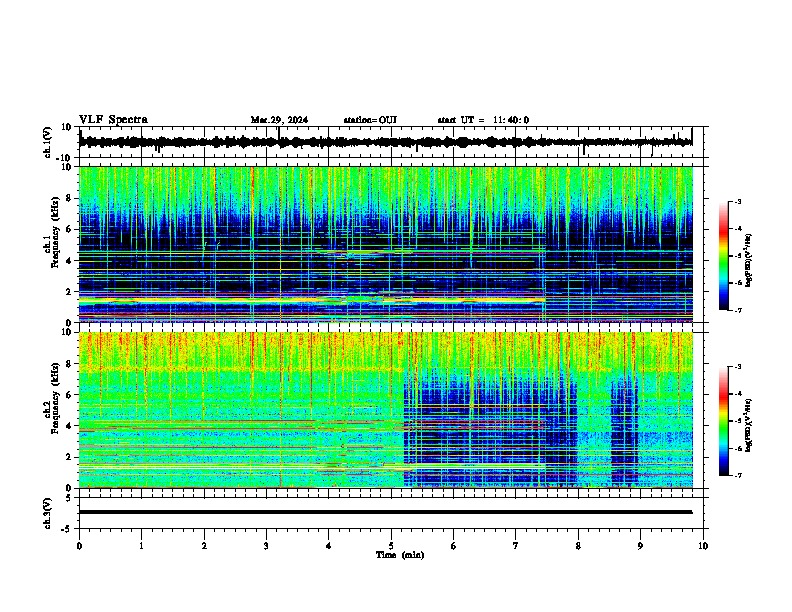Click the "5" tick on ch.3(V) axis

69,497
